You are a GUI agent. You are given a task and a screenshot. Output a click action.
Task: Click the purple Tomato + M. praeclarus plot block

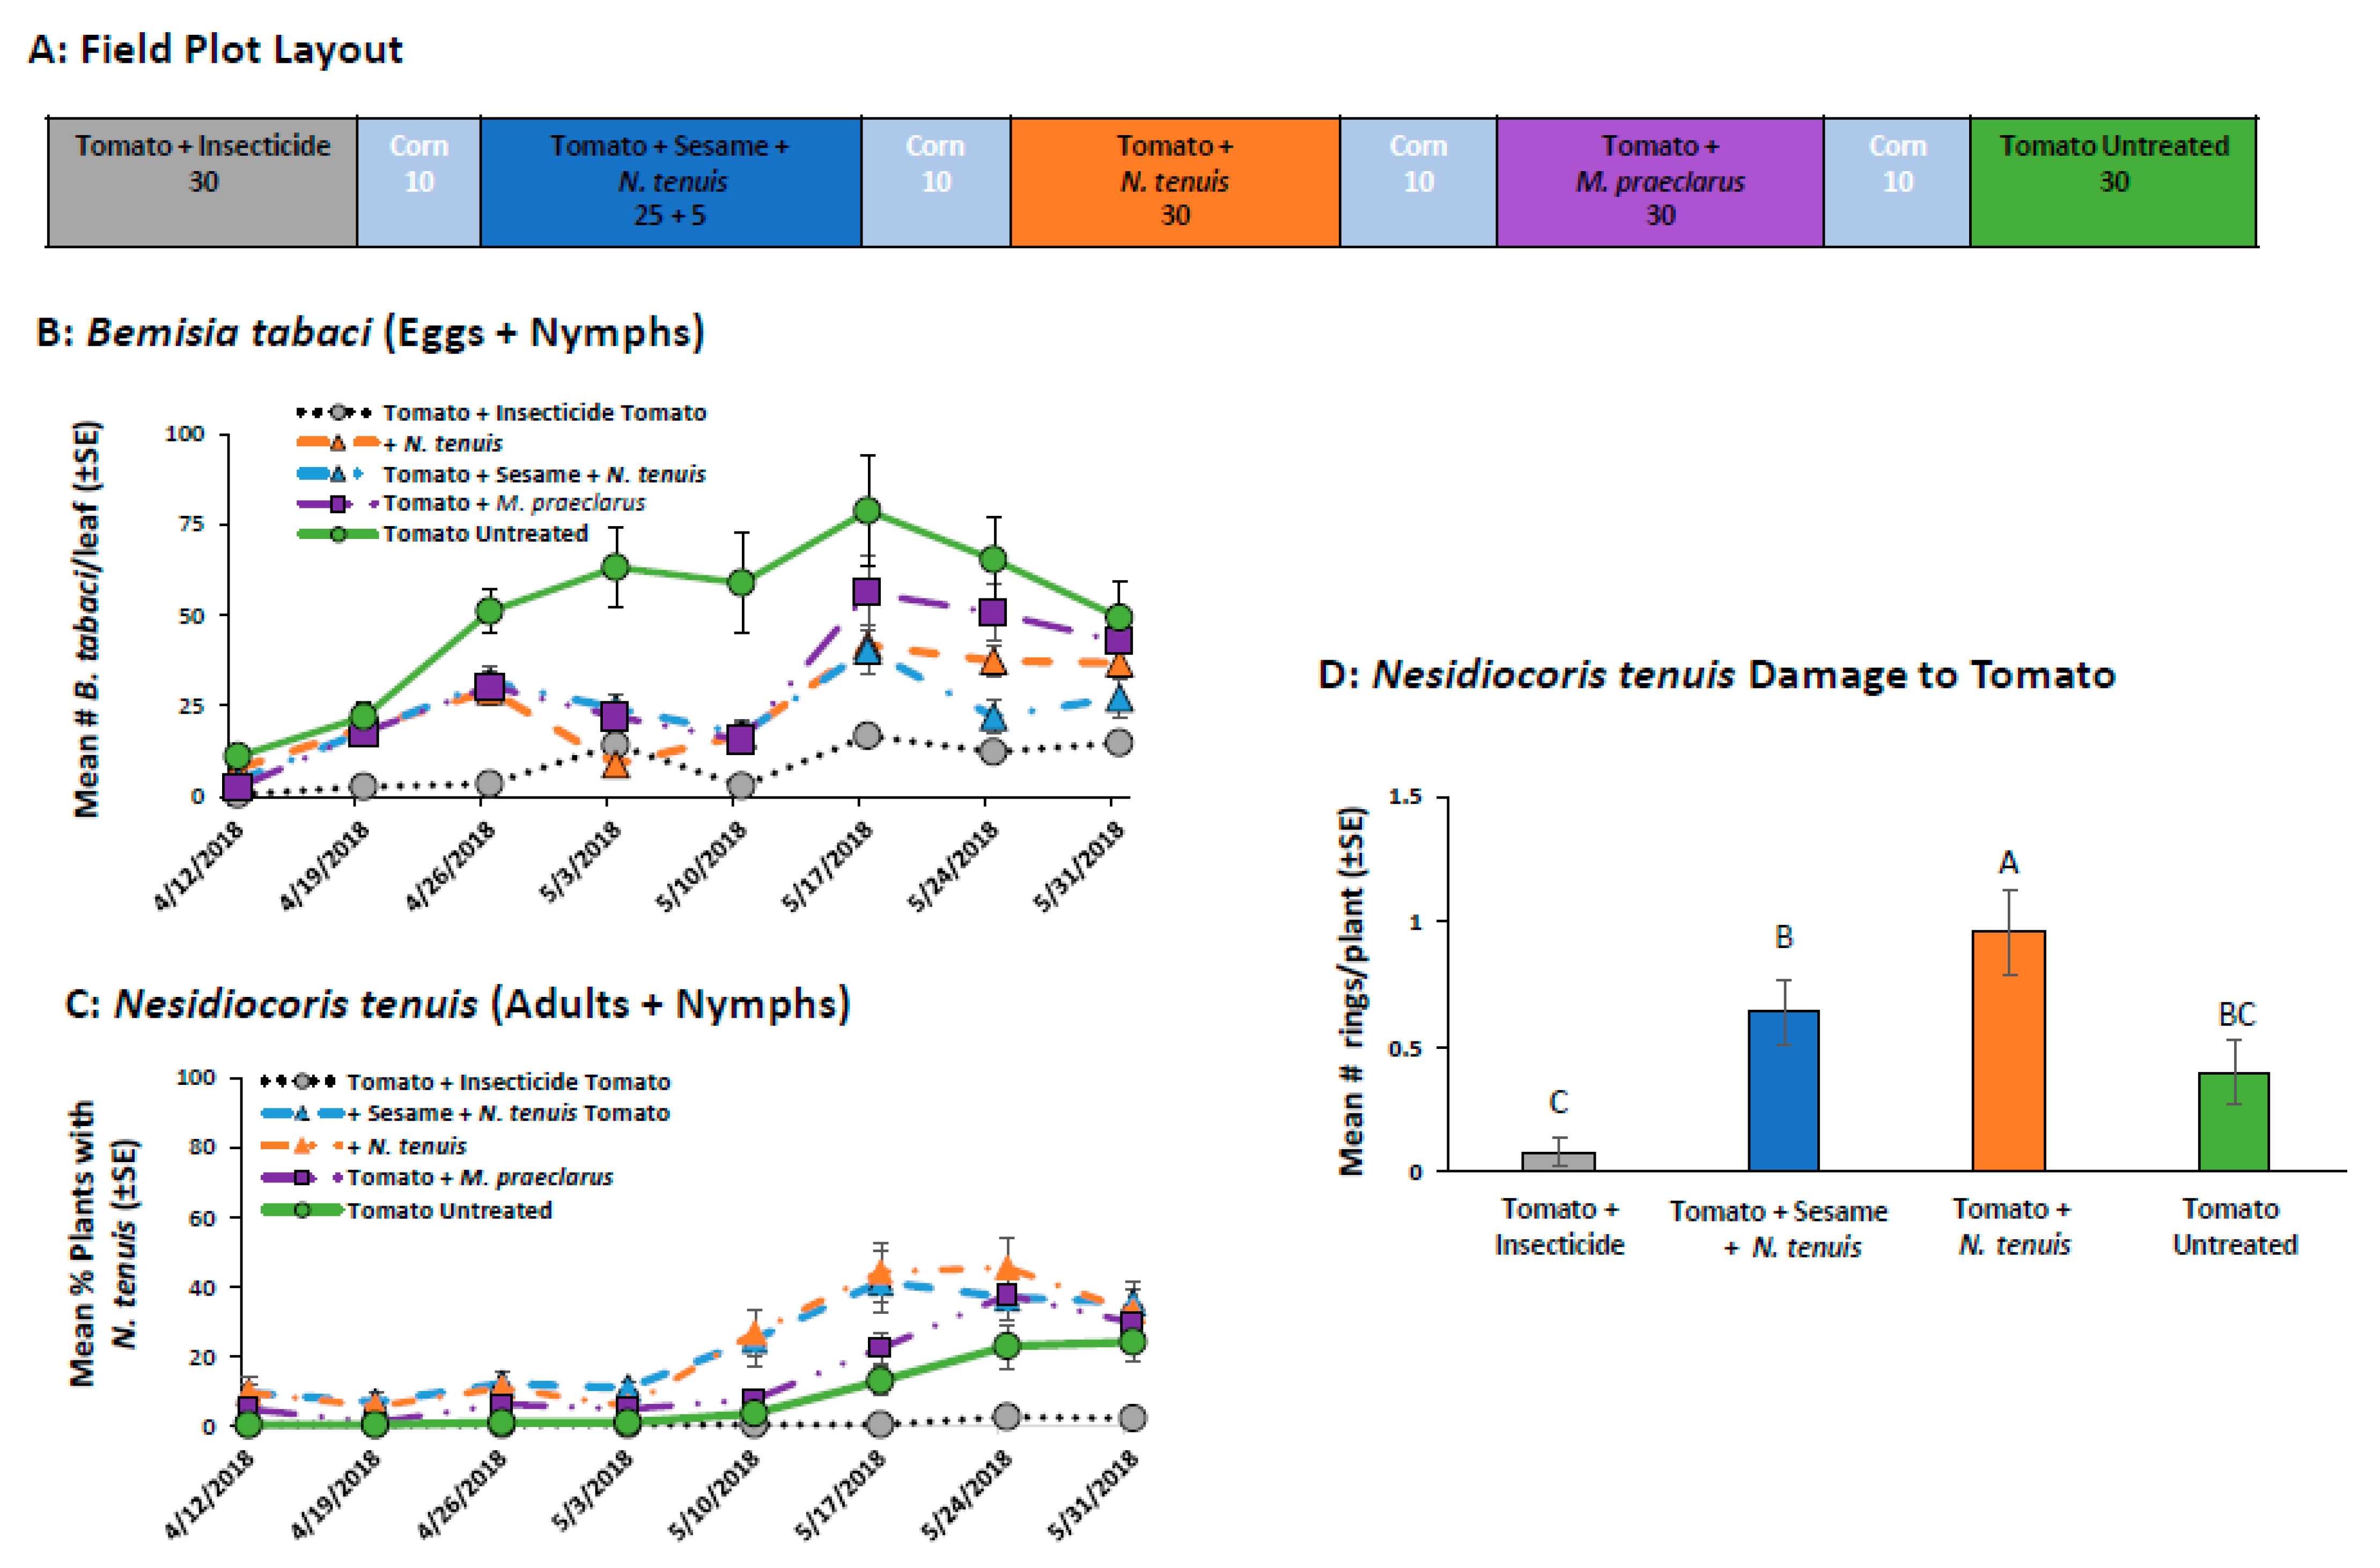pyautogui.click(x=1660, y=181)
